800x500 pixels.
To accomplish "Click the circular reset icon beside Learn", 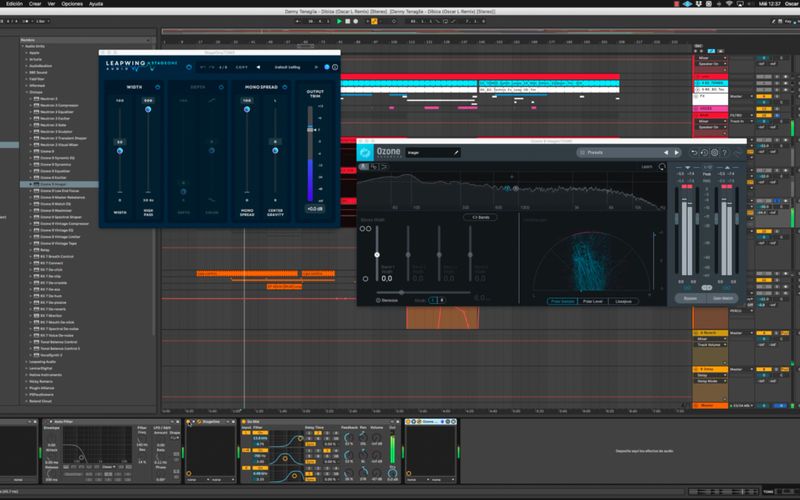I will [662, 167].
